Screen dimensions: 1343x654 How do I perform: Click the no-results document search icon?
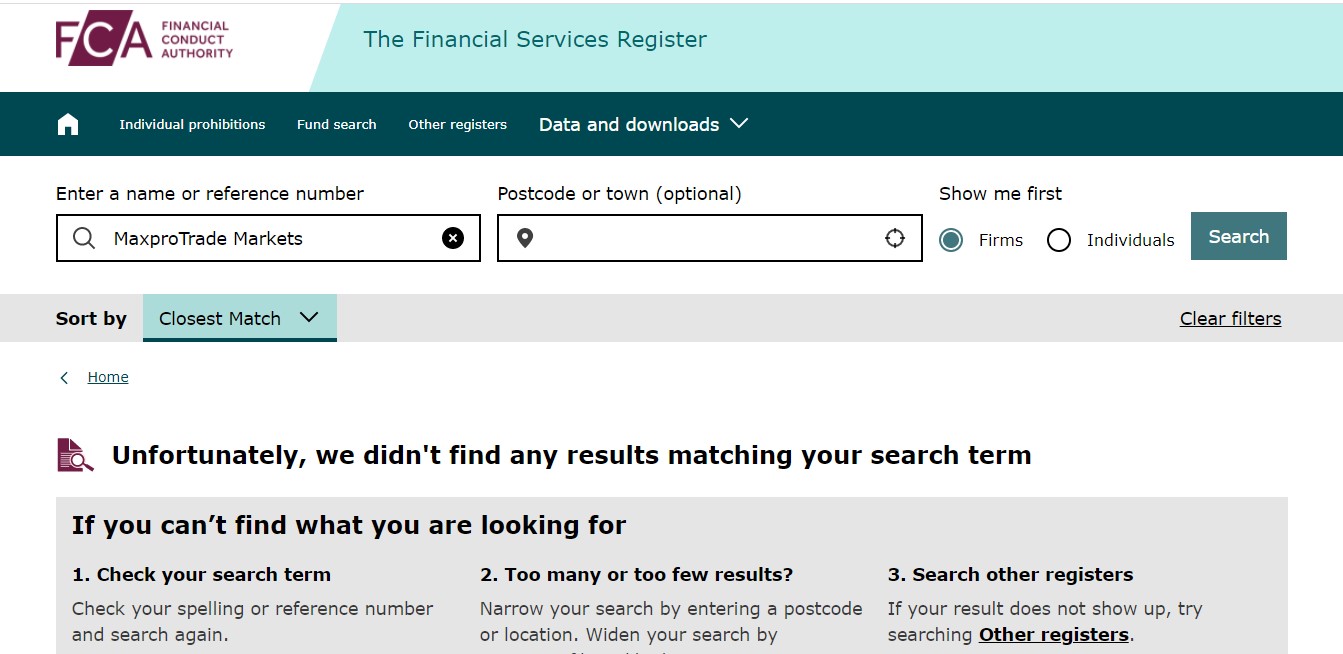pyautogui.click(x=75, y=455)
